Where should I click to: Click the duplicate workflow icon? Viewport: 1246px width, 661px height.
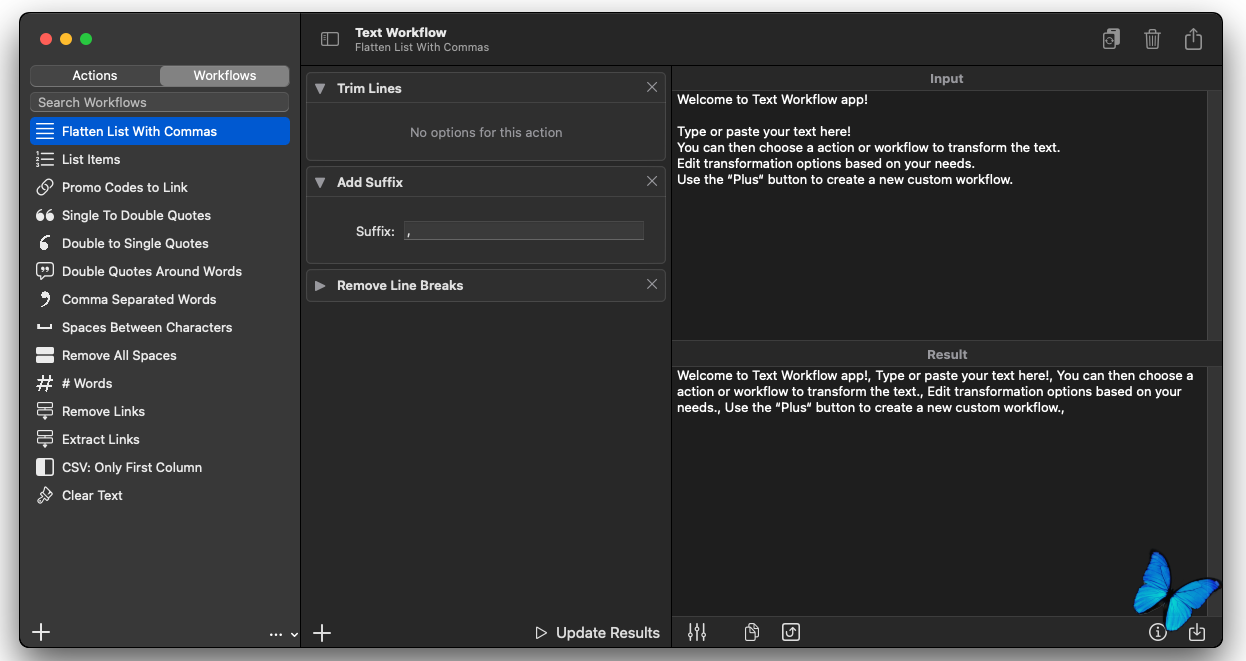tap(1111, 39)
